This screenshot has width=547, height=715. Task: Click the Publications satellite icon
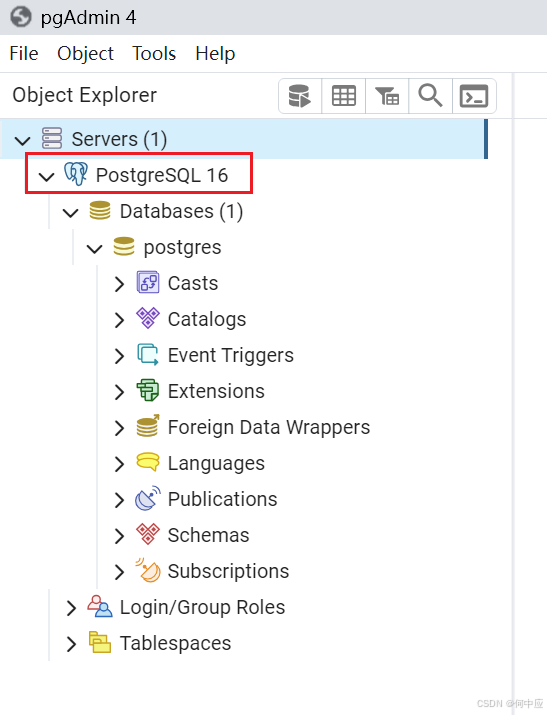(x=148, y=498)
